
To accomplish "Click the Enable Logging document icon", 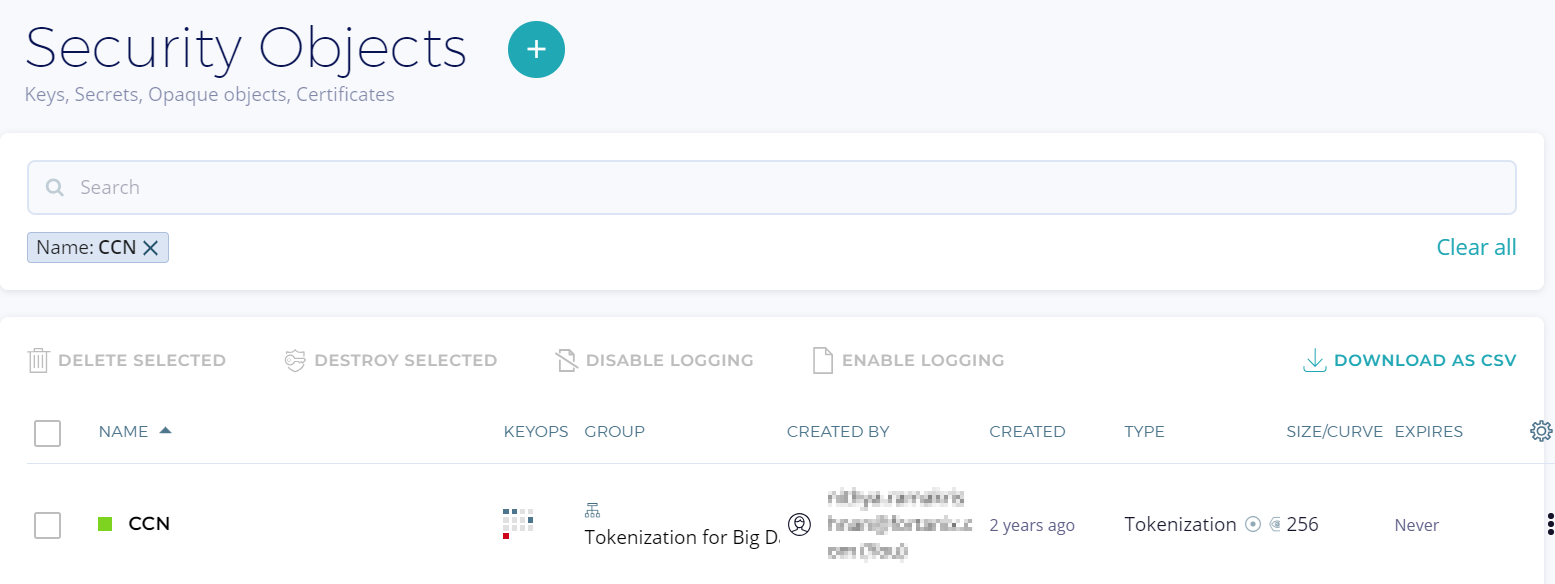I will click(x=822, y=360).
